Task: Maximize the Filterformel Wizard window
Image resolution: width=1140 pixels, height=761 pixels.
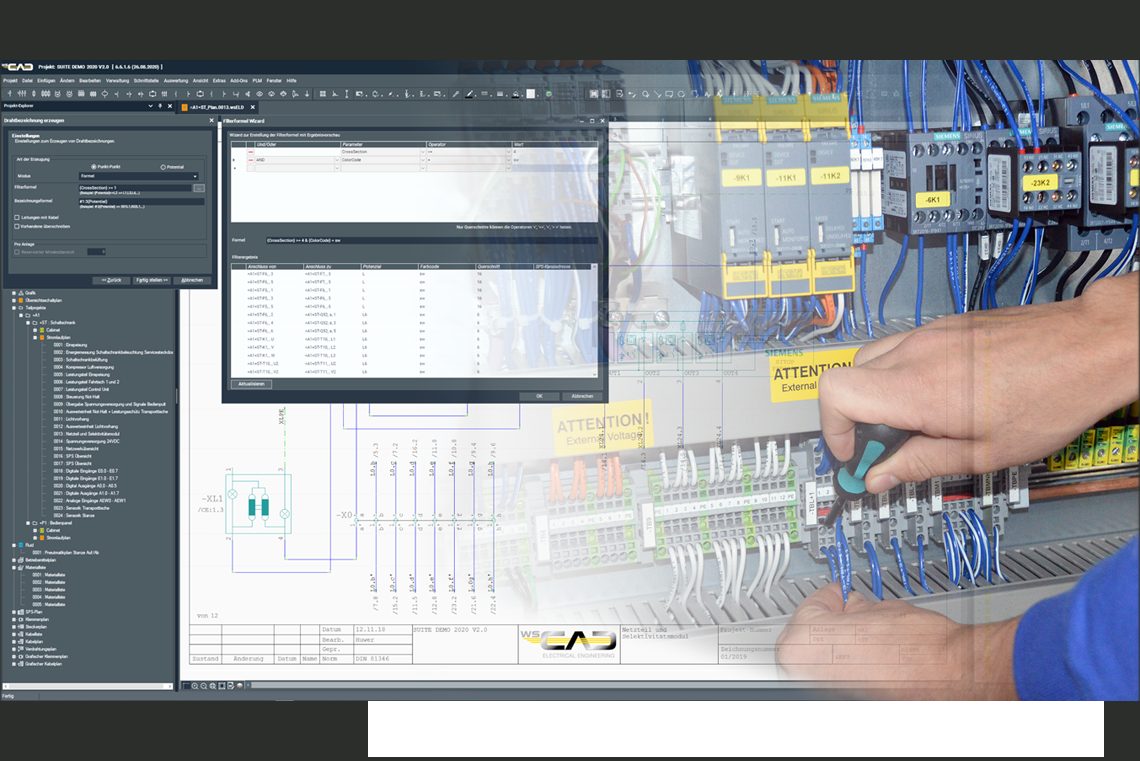Action: coord(592,121)
